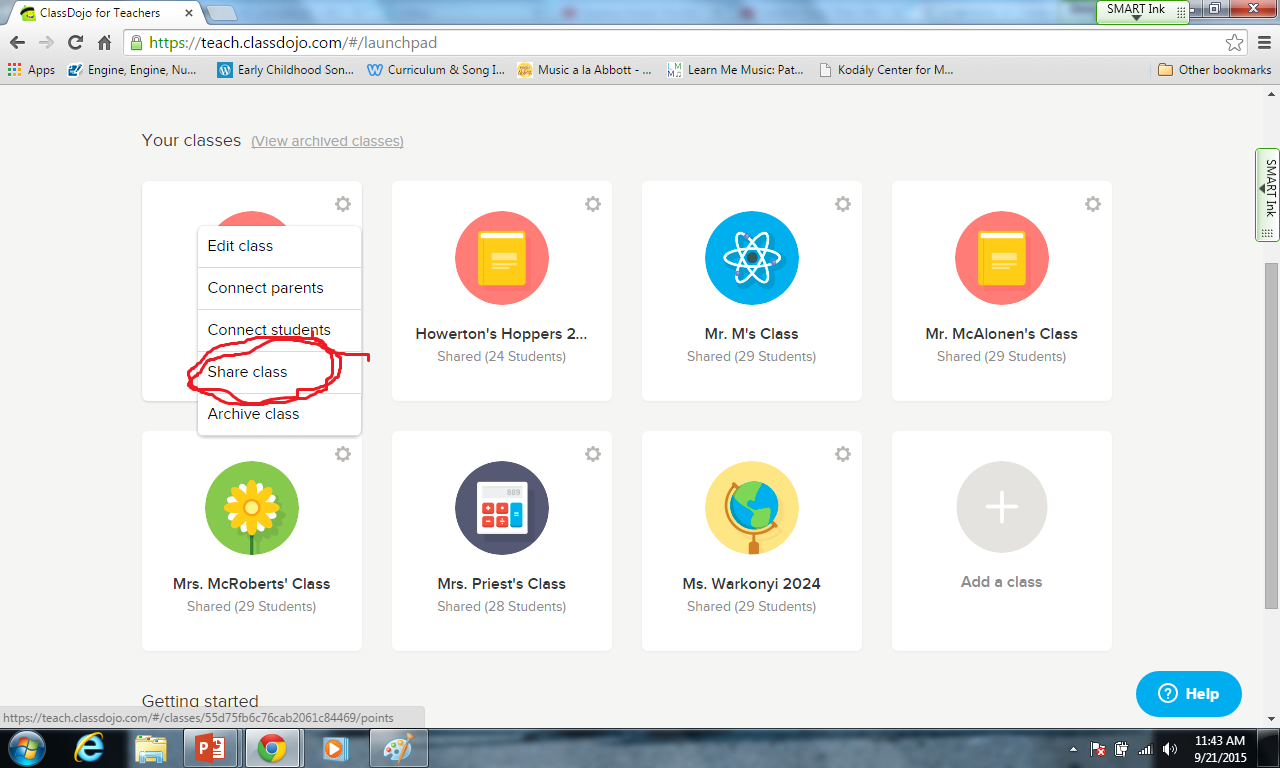Screen dimensions: 1280x768
Task: Open settings gear on Mr. M's Class card
Action: pos(843,204)
